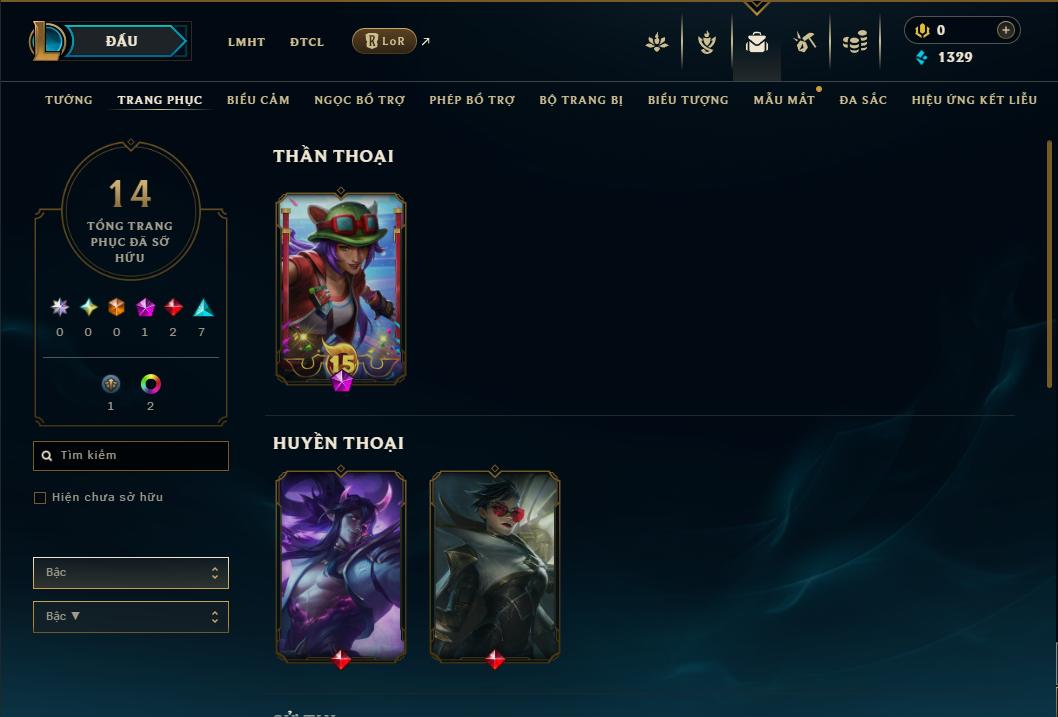Open the first Bậc dropdown

[x=131, y=573]
